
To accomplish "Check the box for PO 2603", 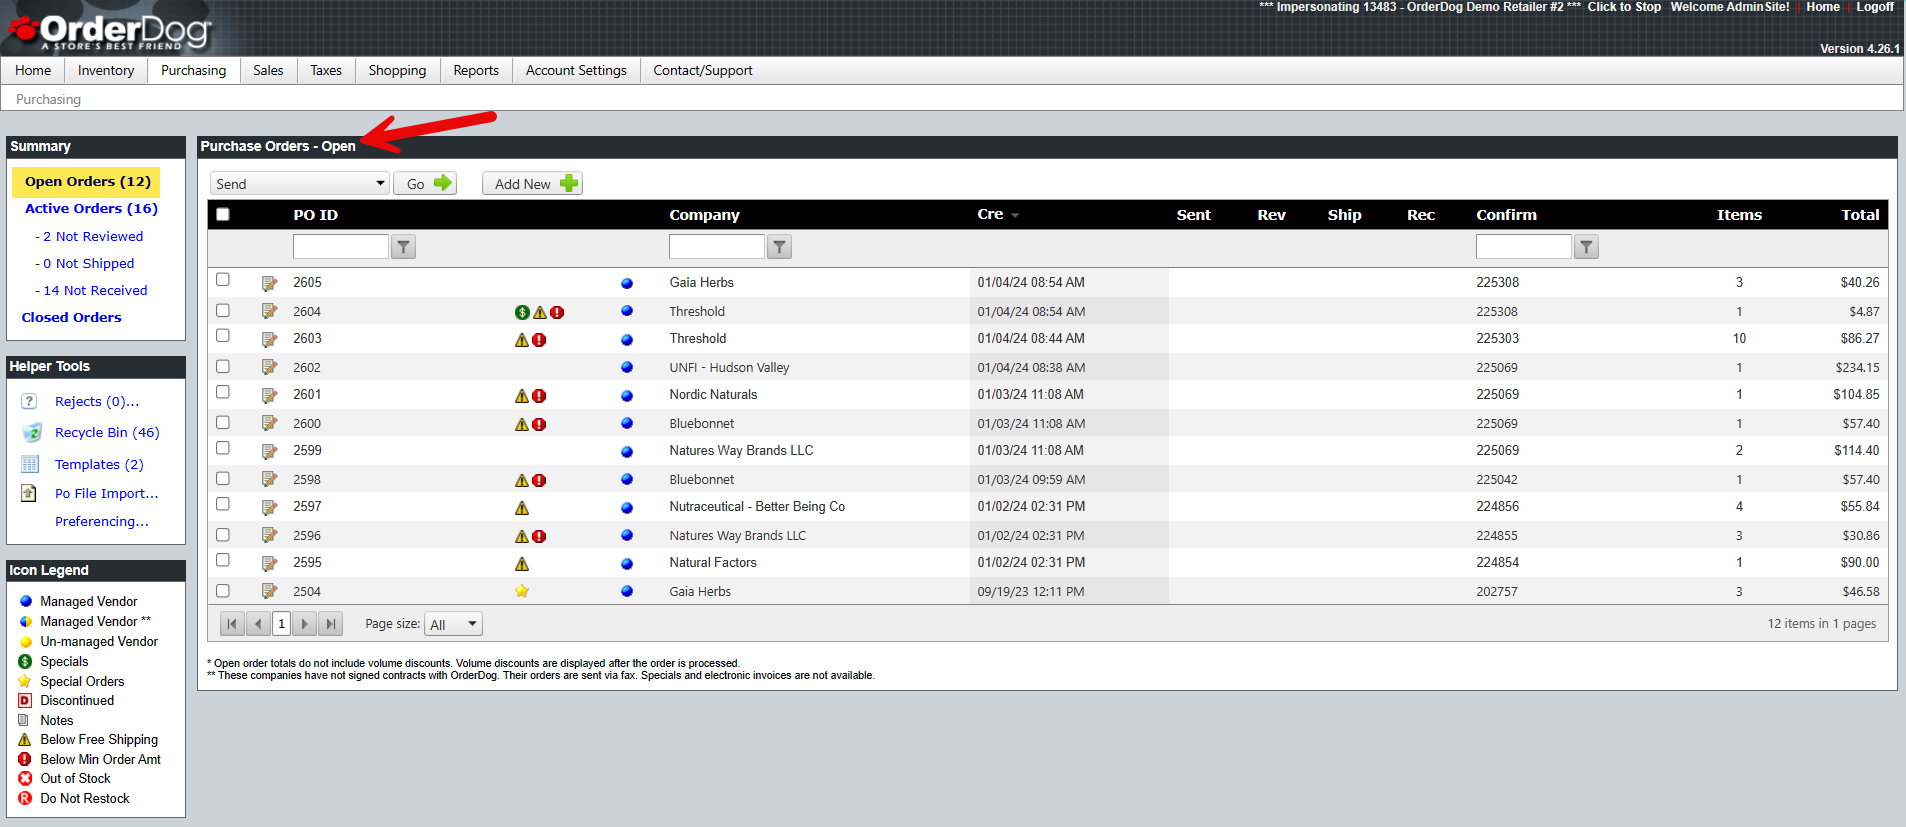I will click(x=223, y=336).
